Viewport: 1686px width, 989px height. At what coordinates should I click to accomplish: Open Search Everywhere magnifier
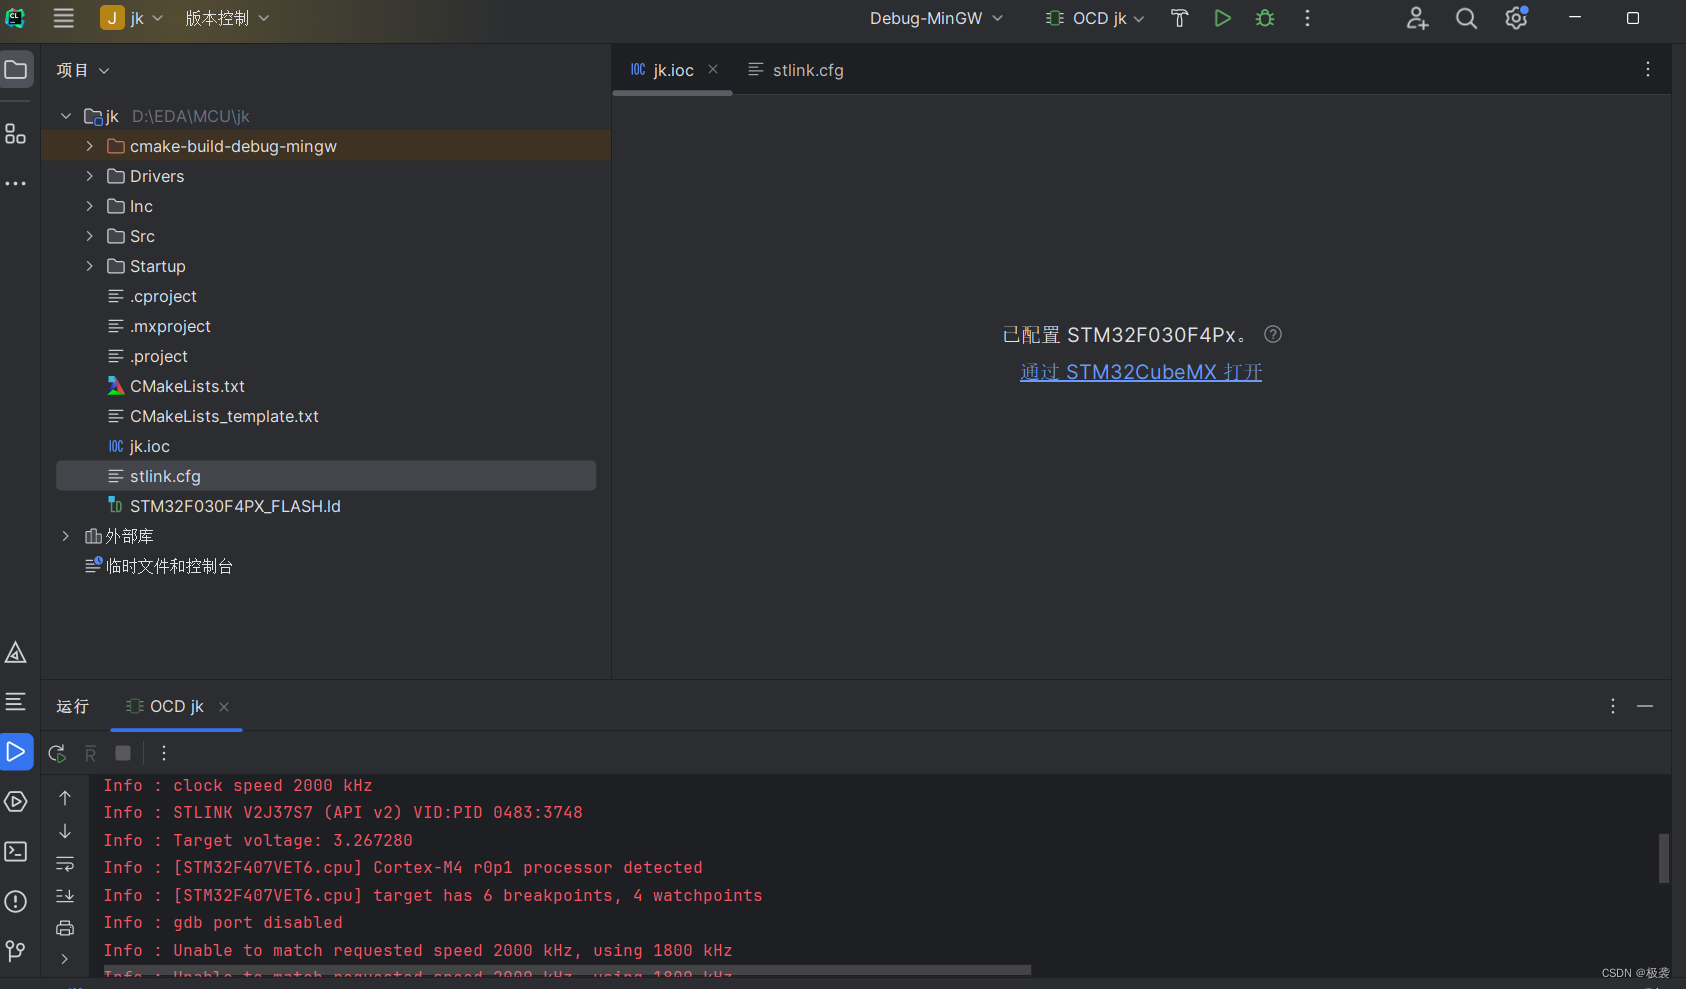coord(1466,18)
